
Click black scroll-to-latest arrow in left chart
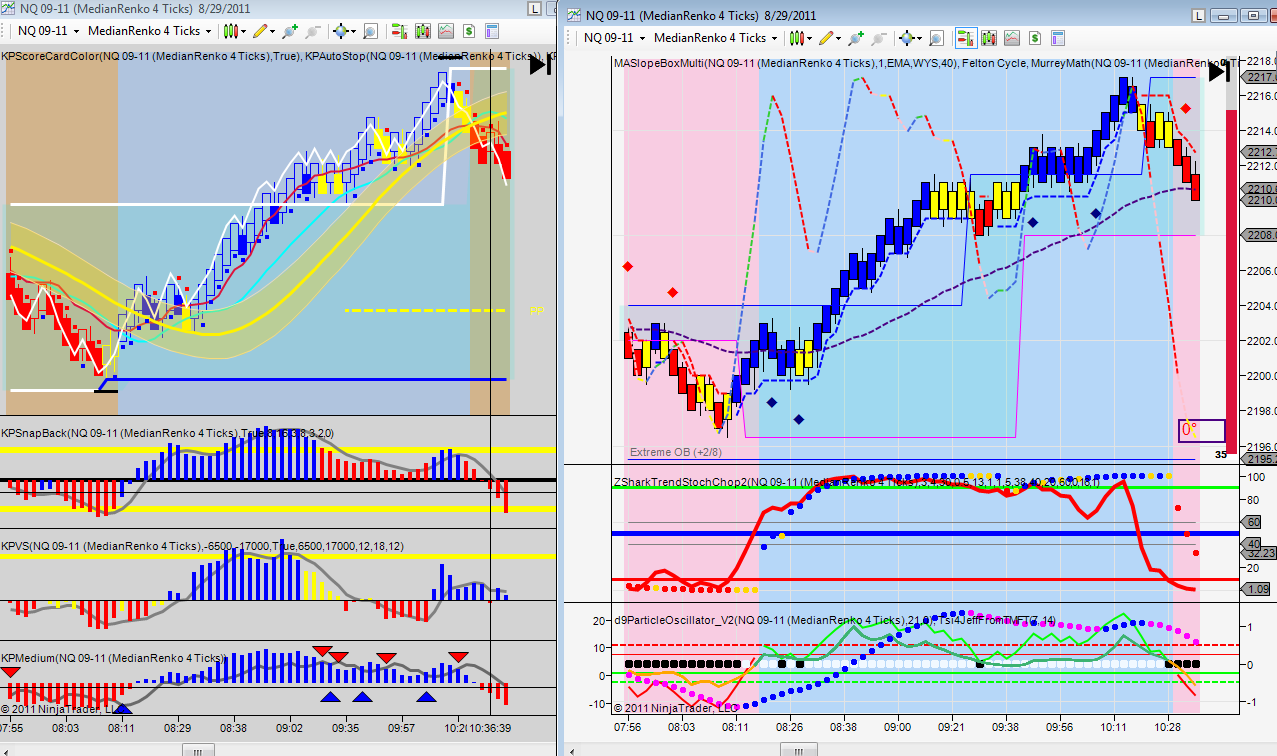540,65
